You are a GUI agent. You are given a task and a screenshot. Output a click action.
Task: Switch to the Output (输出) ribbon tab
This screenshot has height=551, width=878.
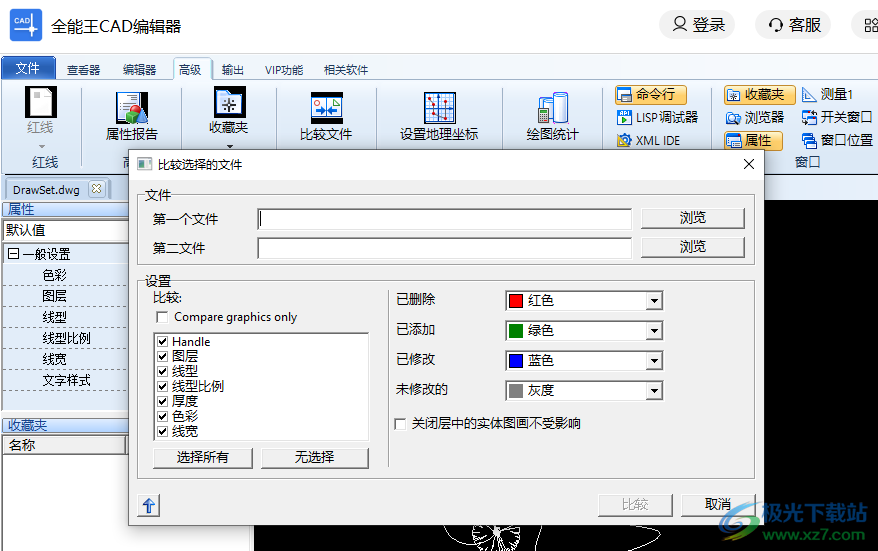coord(232,69)
